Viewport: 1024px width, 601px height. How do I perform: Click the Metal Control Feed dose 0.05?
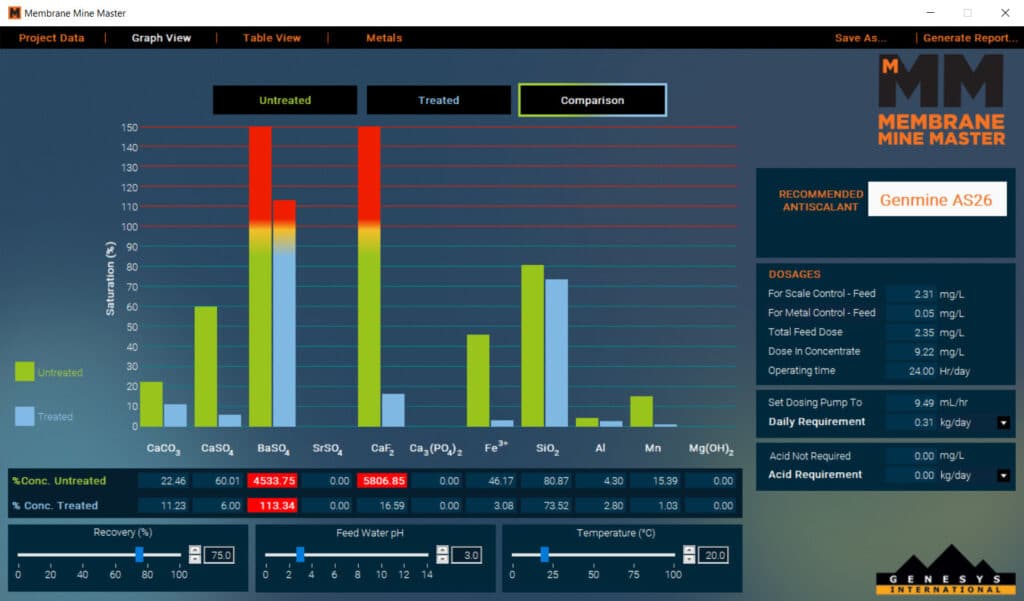[x=911, y=314]
